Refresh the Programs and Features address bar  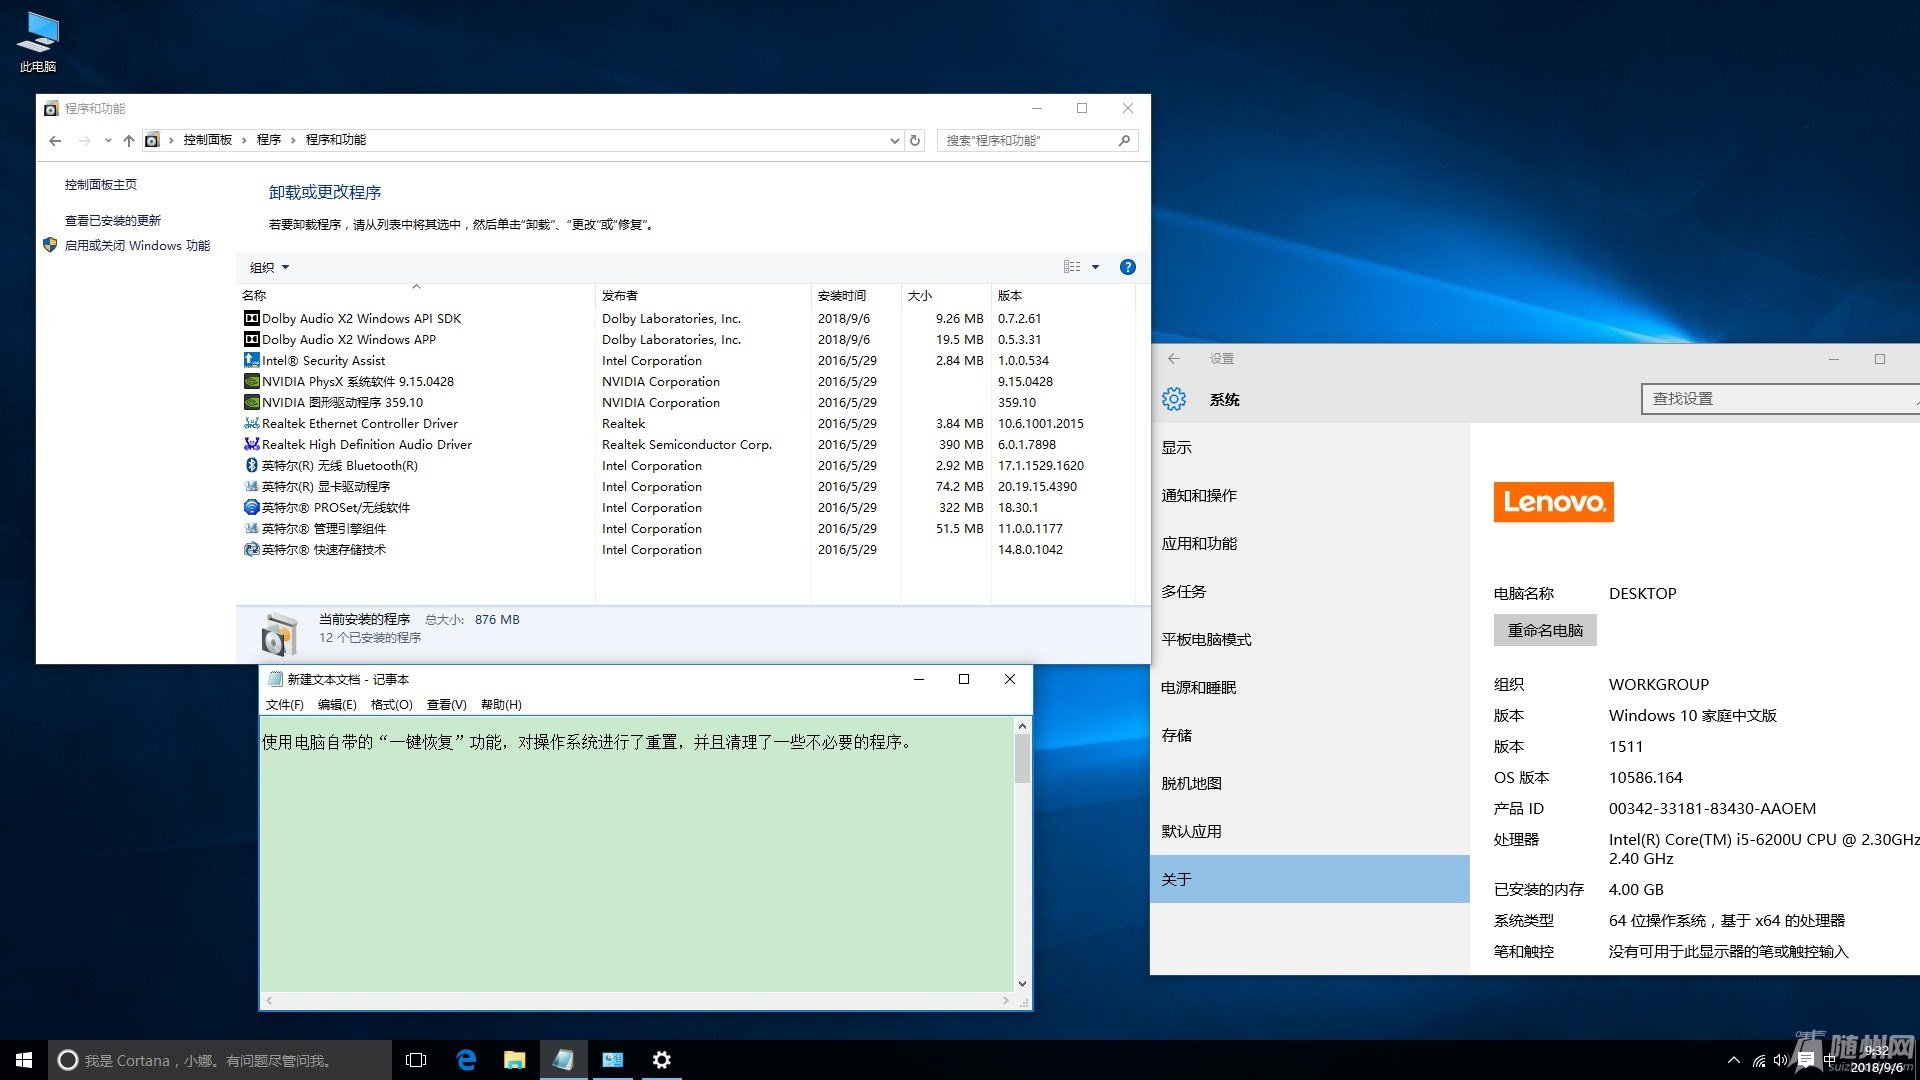click(x=915, y=140)
